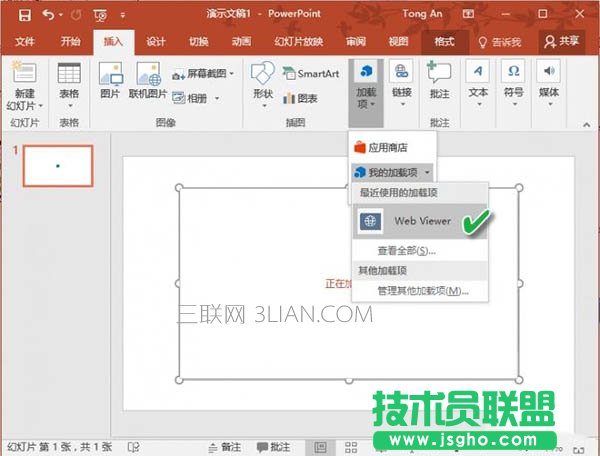The height and width of the screenshot is (456, 600).
Task: Switch to the 开始 ribbon tab
Action: [x=70, y=41]
